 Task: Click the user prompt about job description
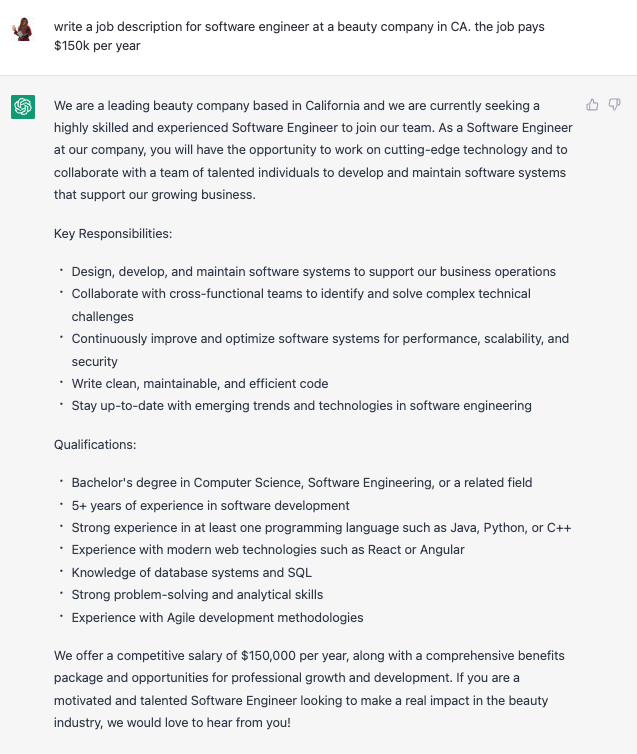point(299,36)
